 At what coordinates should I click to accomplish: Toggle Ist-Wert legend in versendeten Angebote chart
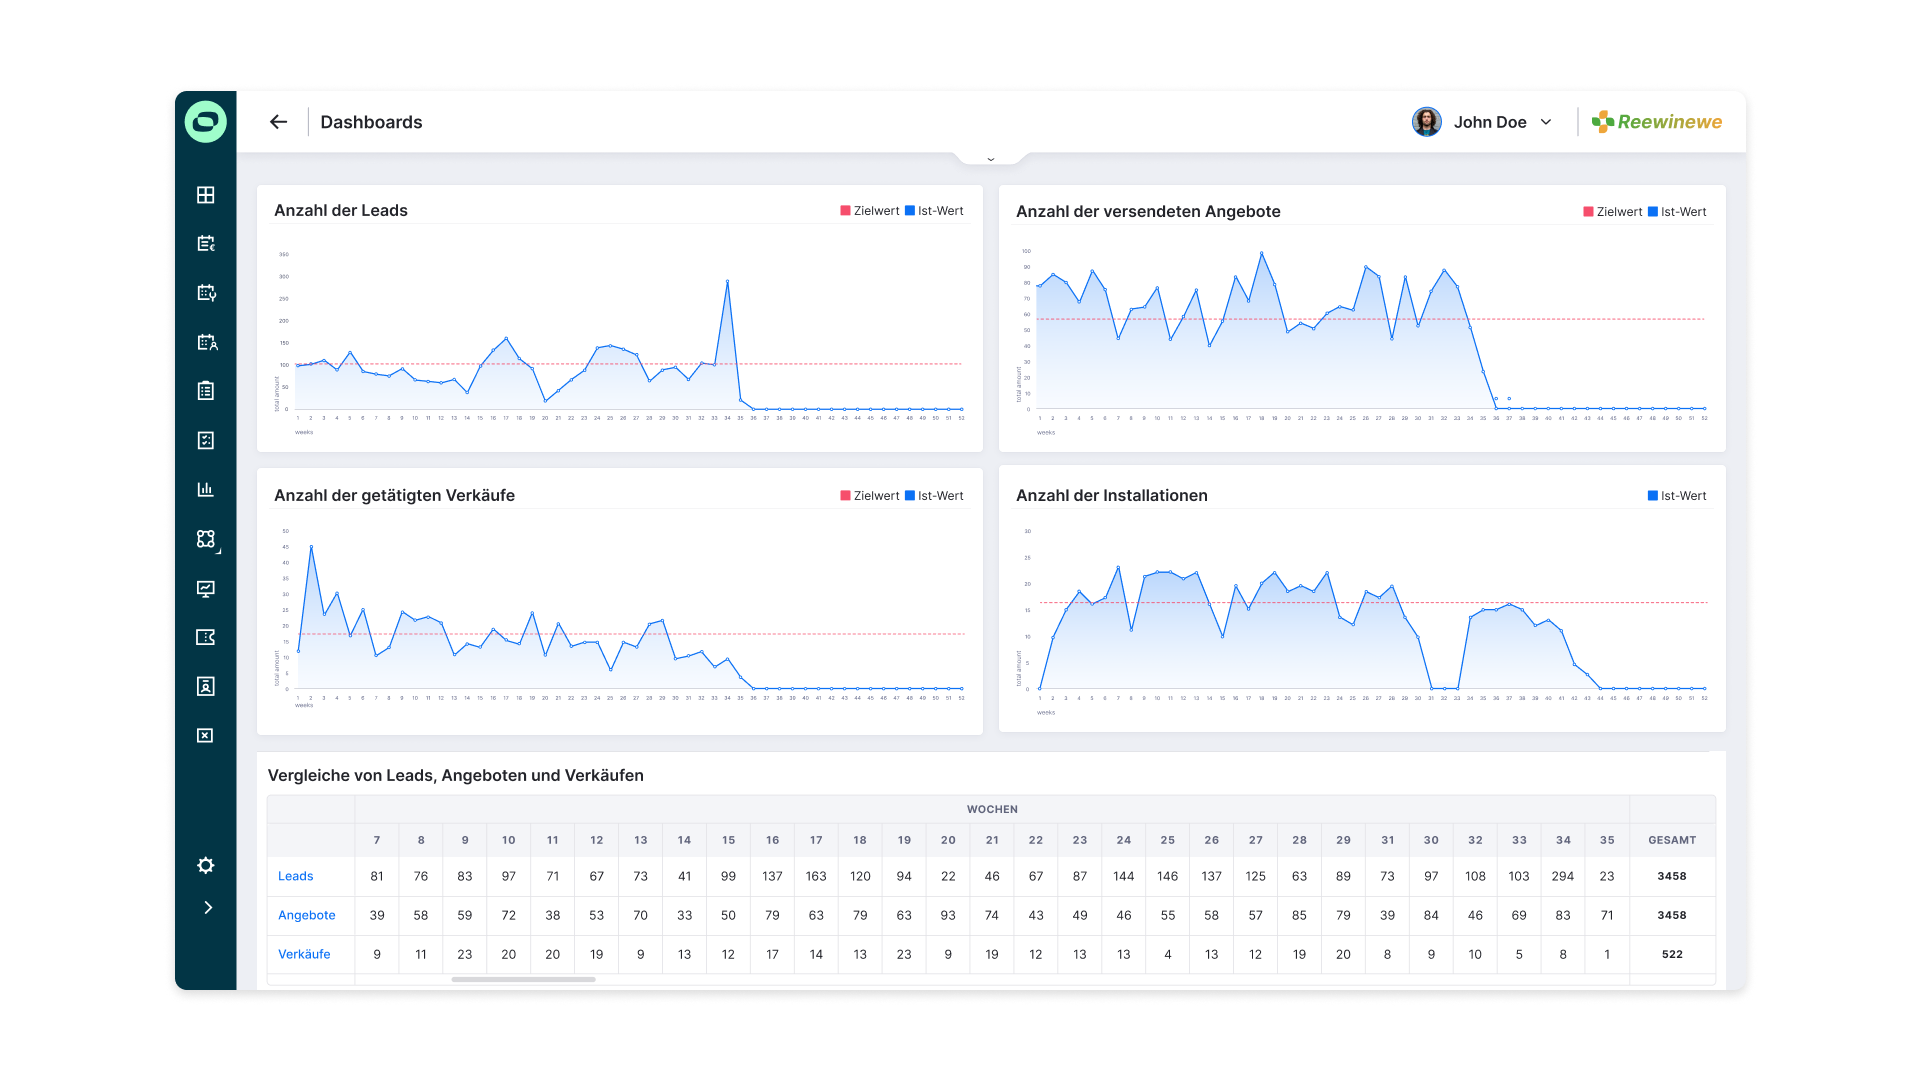(1677, 212)
